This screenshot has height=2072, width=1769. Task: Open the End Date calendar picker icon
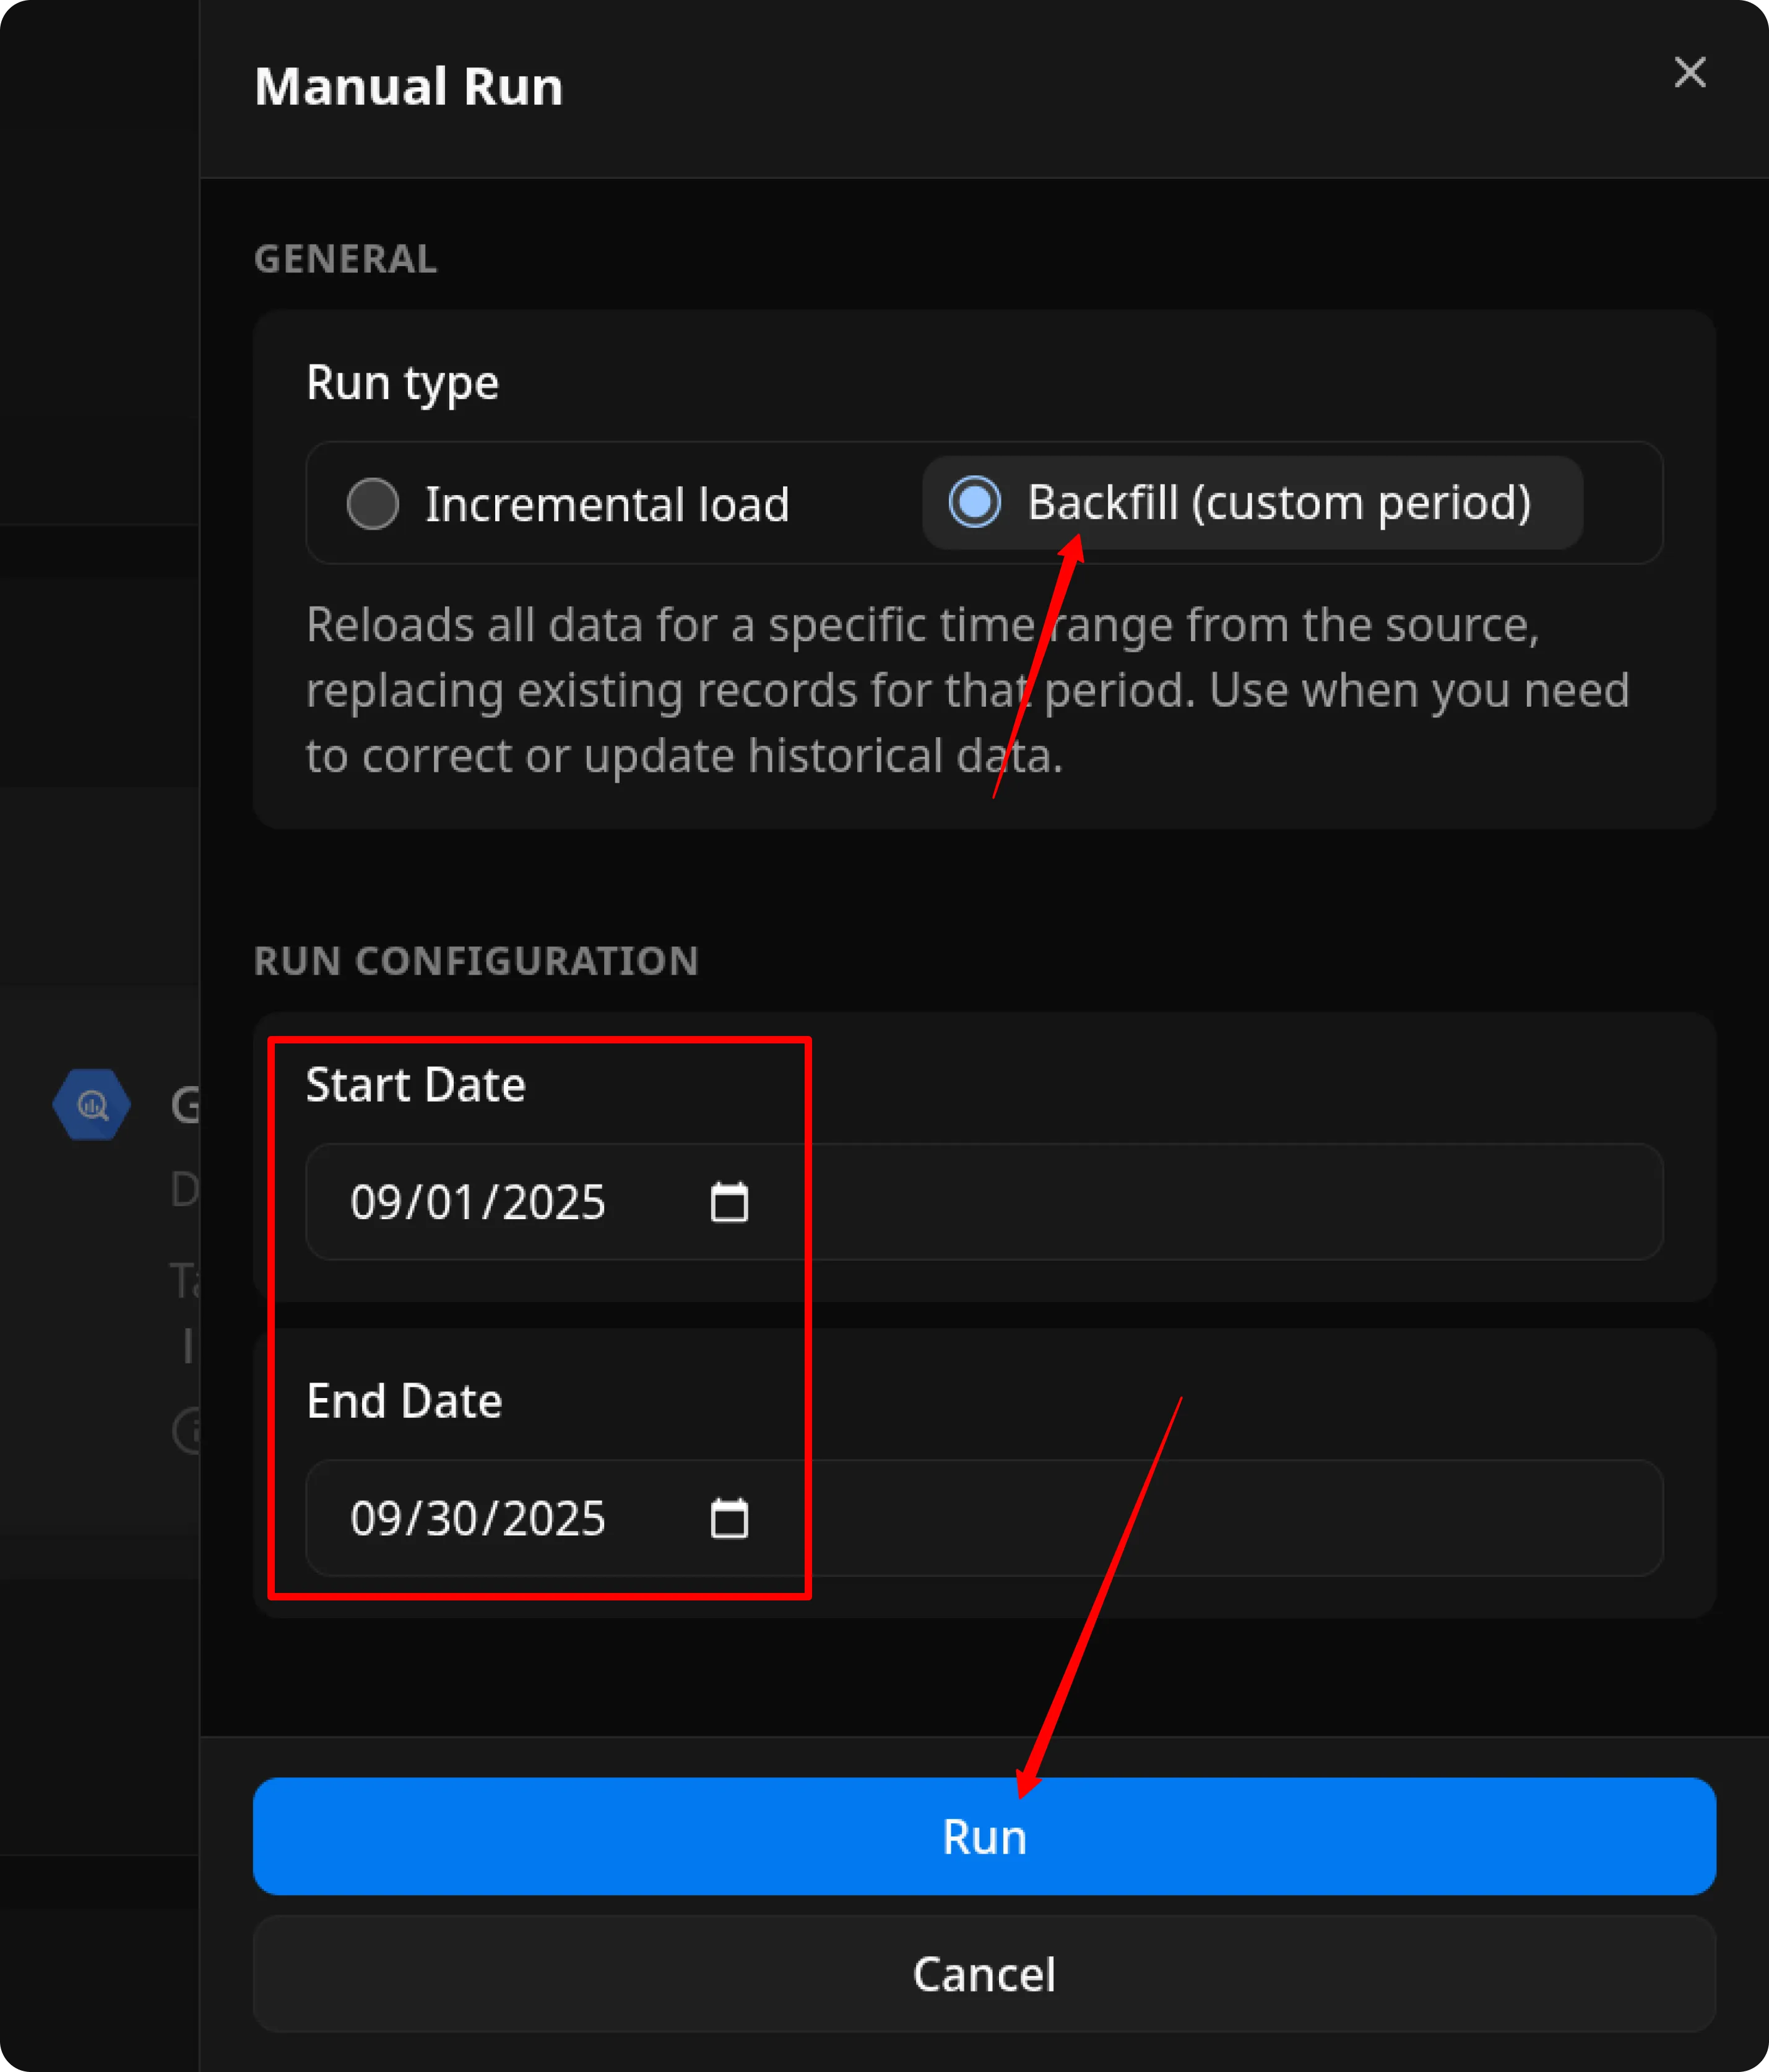(x=729, y=1519)
